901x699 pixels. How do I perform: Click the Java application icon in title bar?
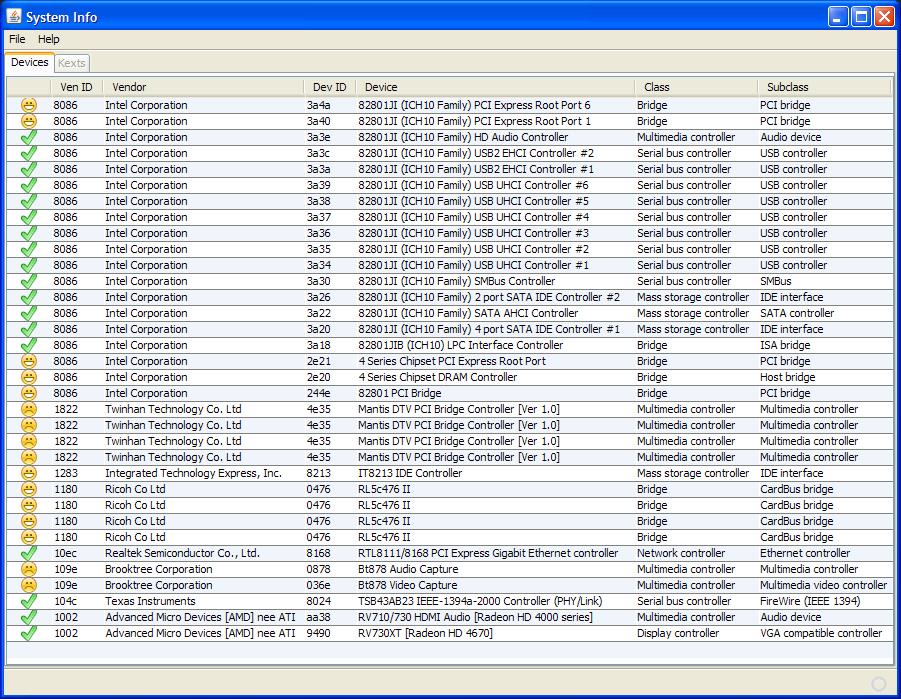[14, 17]
